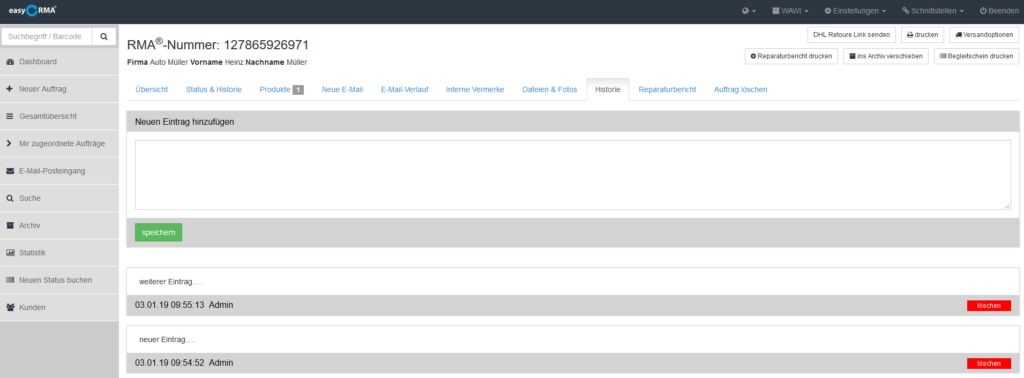1024x378 pixels.
Task: Click the people icon beside Kunden
Action: (10, 307)
